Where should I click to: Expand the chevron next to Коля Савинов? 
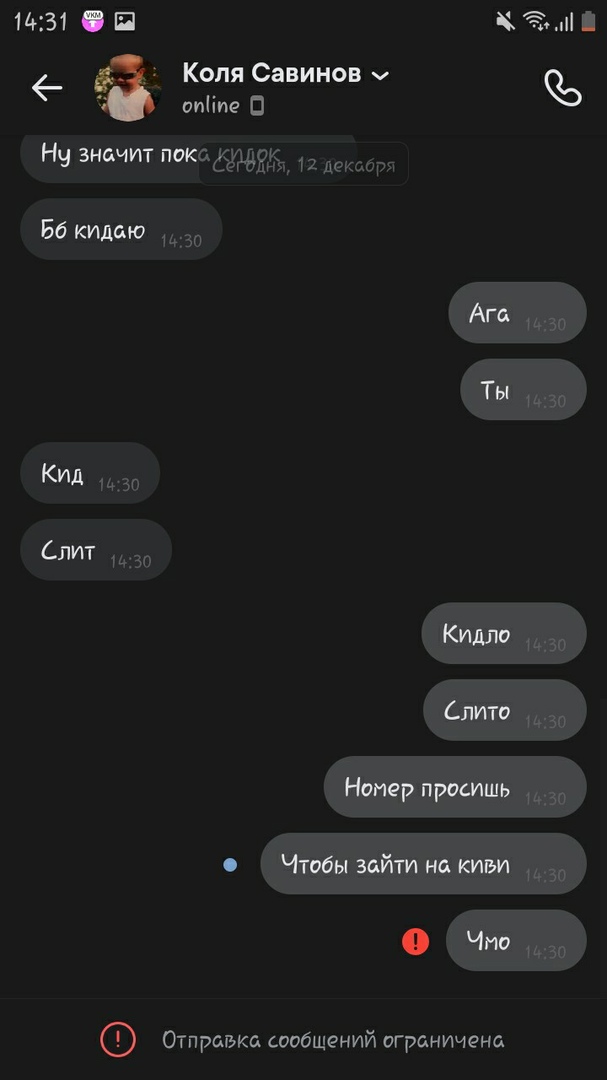pos(380,75)
